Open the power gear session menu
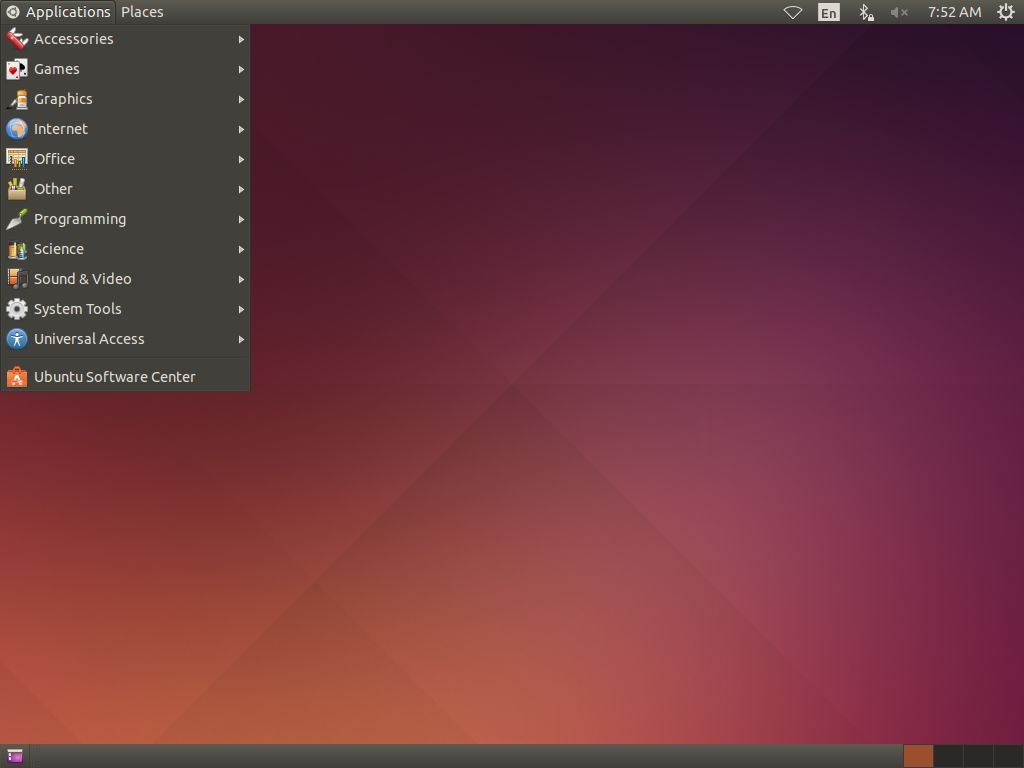 [1006, 12]
